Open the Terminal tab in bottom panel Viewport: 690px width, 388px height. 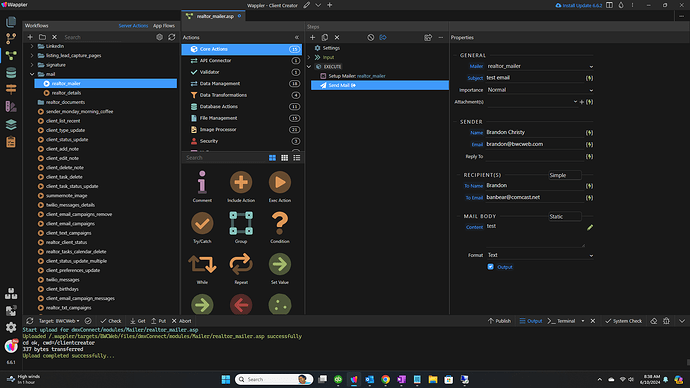(x=562, y=321)
